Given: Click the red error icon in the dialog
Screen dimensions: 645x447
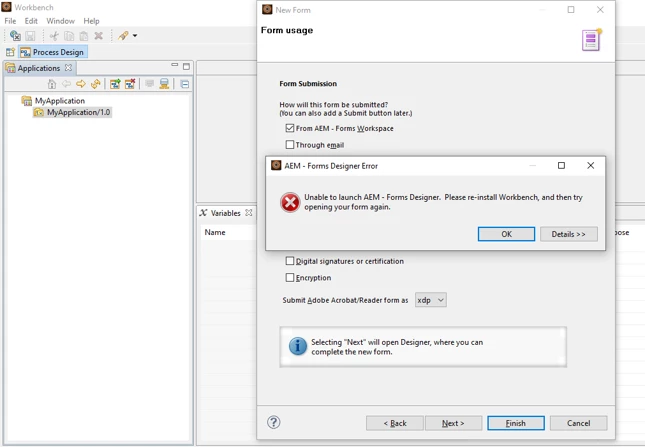Looking at the screenshot, I should point(290,202).
